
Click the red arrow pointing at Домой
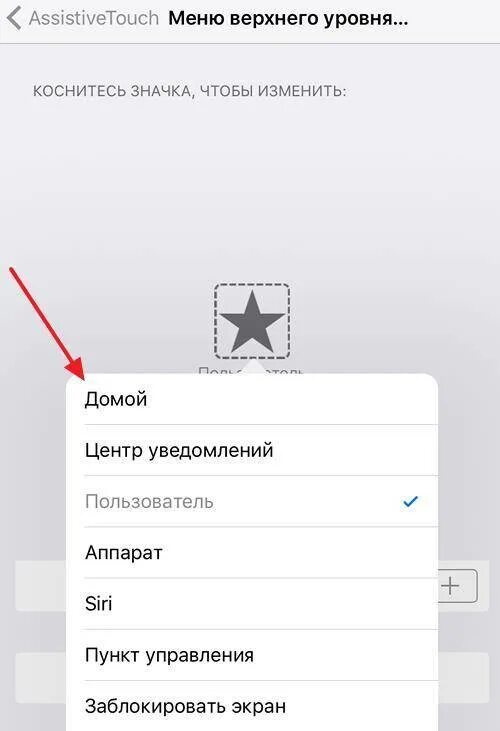(46, 323)
